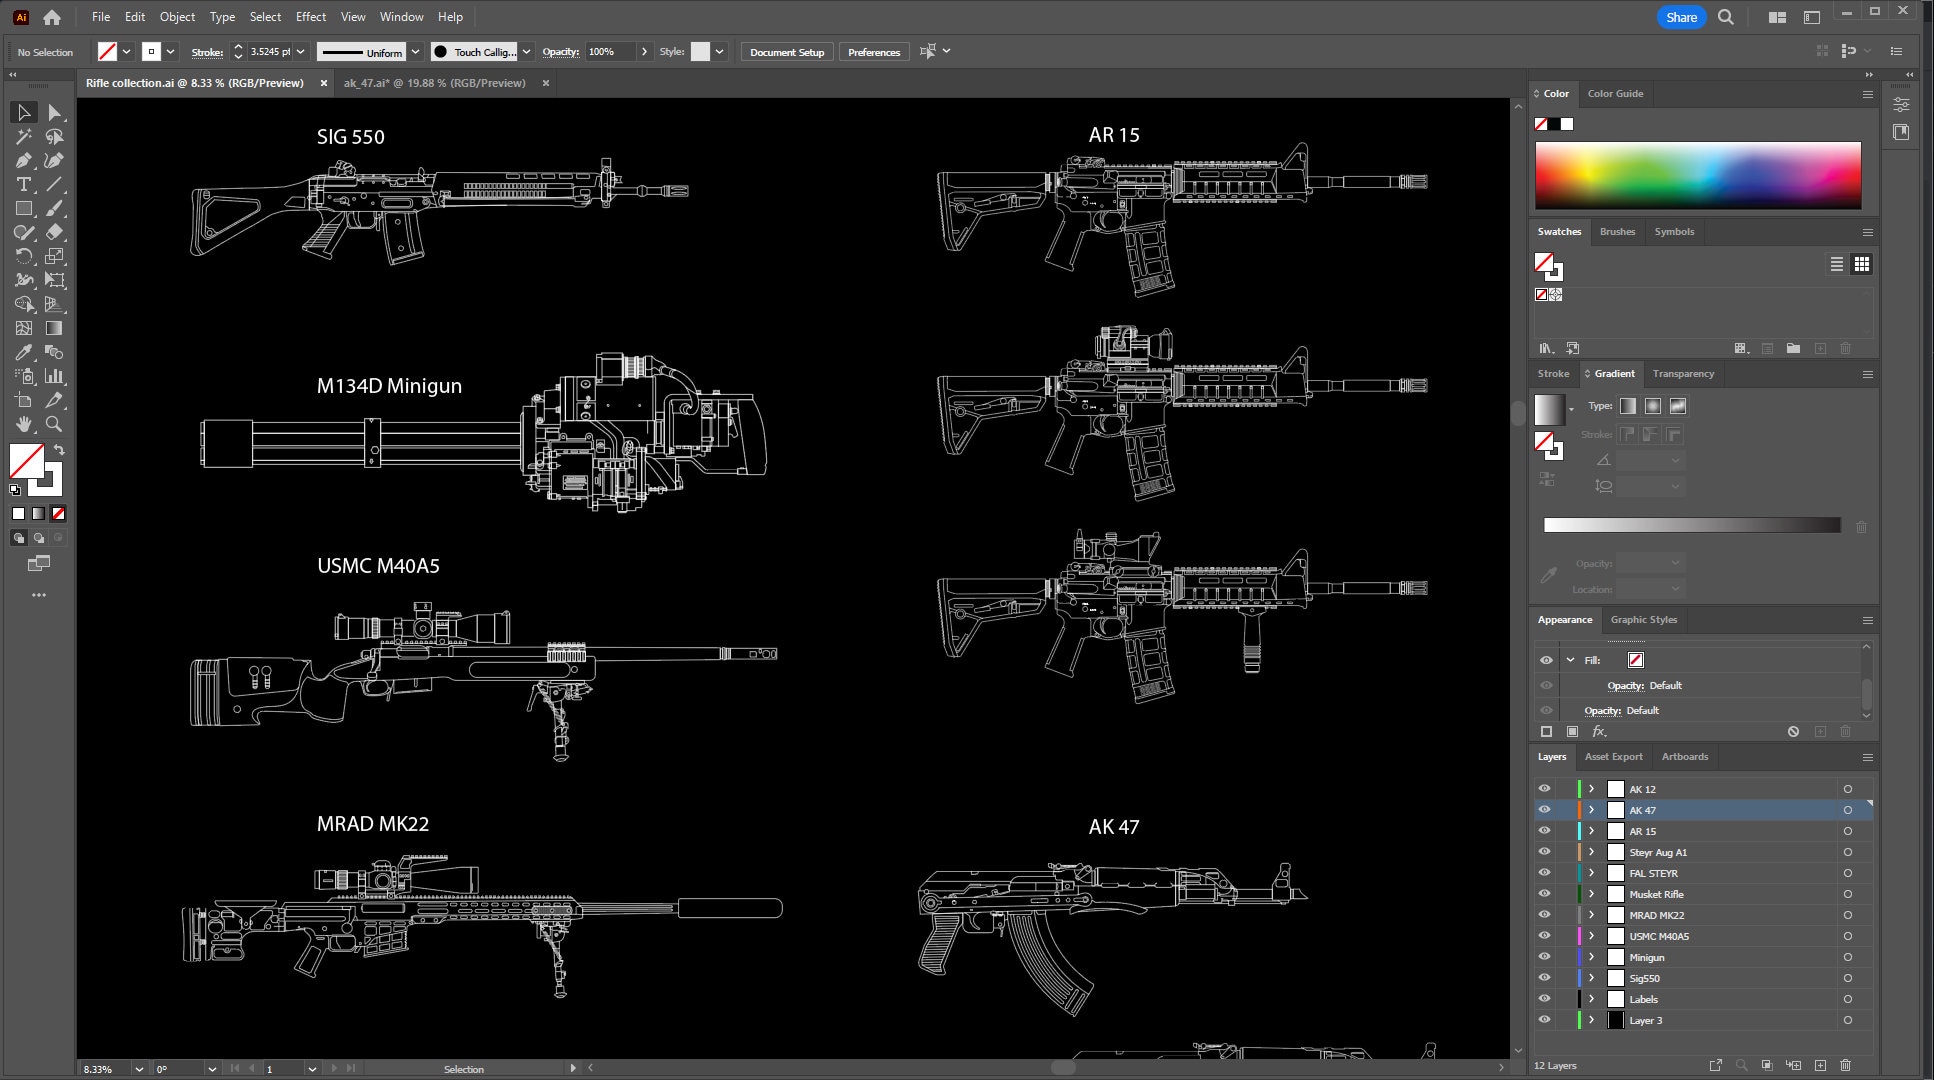Open the Layers panel menu icon
Image resolution: width=1934 pixels, height=1080 pixels.
[x=1868, y=757]
